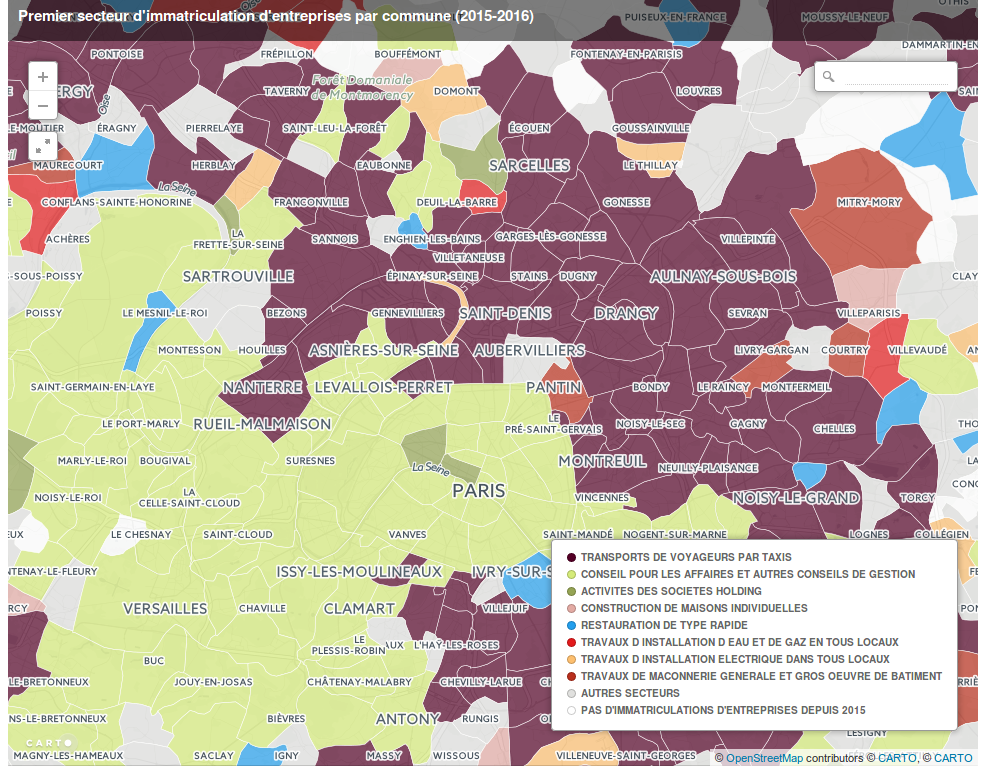The image size is (982, 771).
Task: Click the VILLEPARISIS commune label
Action: pyautogui.click(x=869, y=313)
